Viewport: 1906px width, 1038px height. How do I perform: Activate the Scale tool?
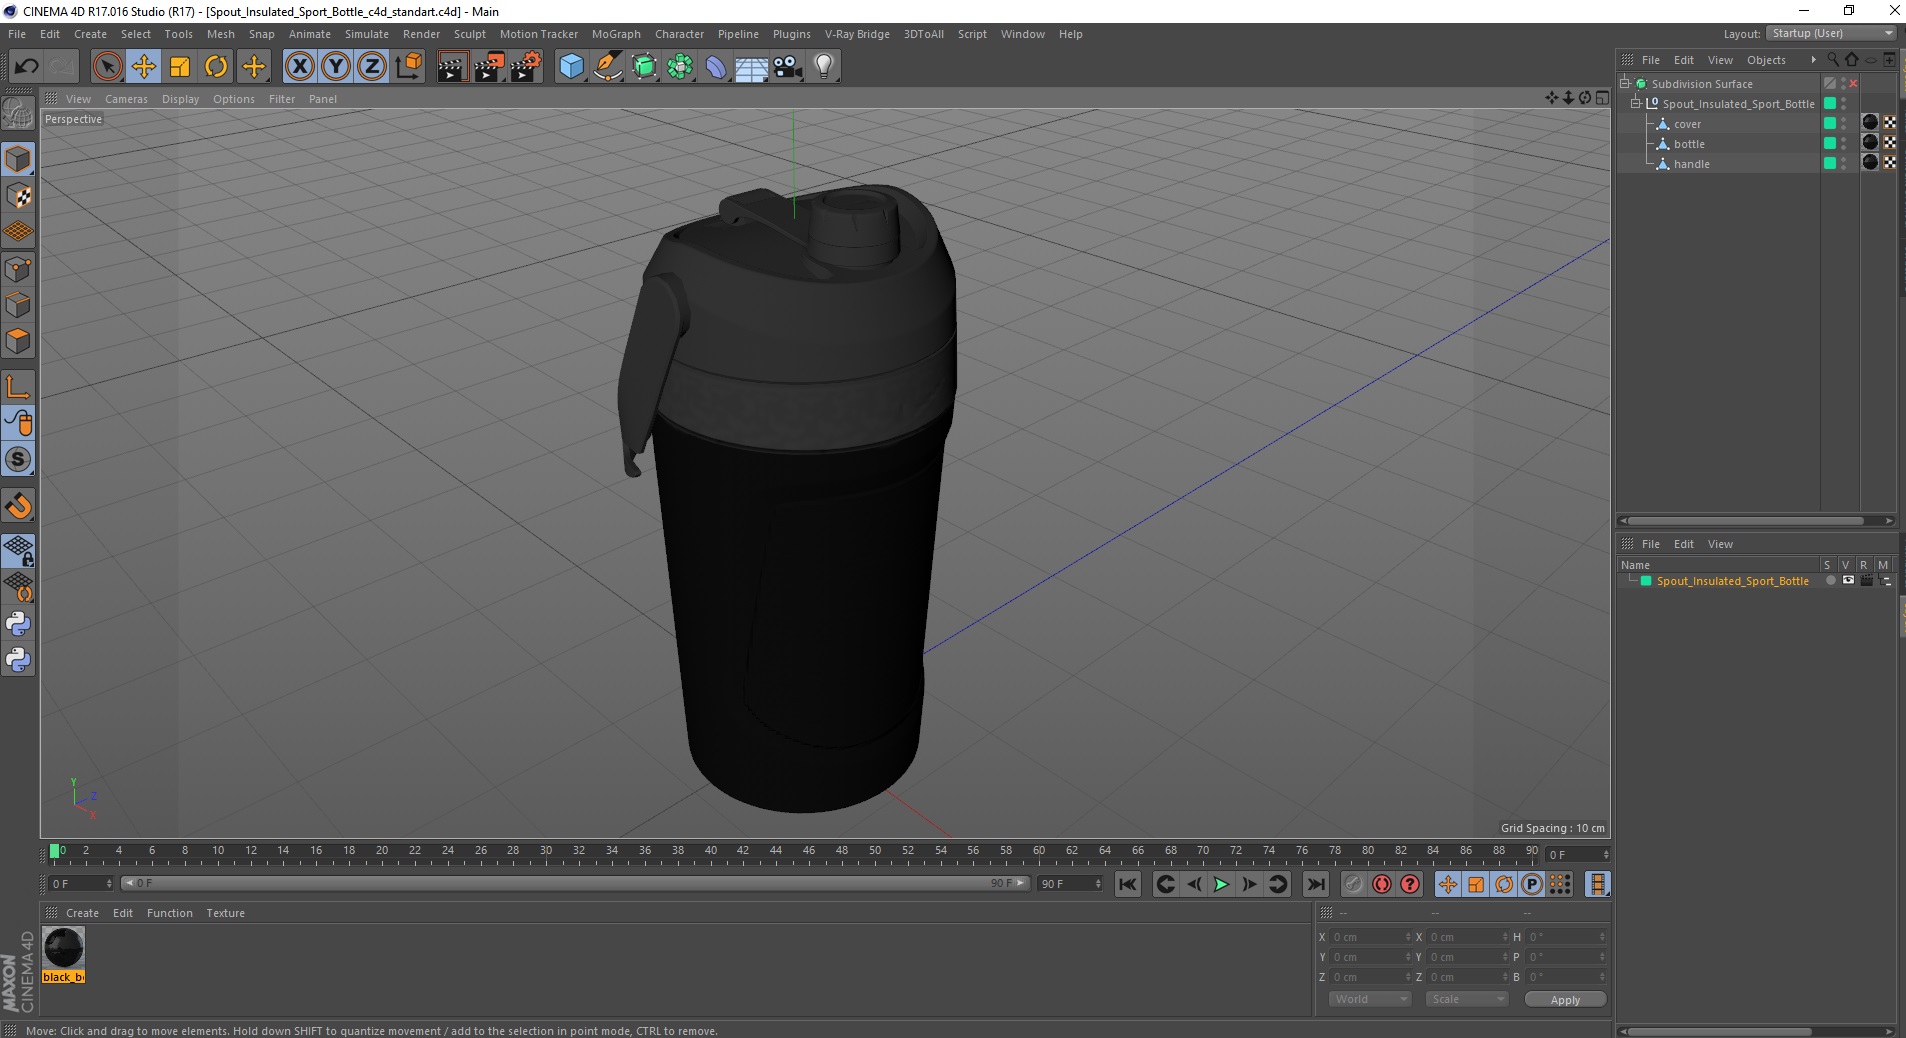point(180,67)
